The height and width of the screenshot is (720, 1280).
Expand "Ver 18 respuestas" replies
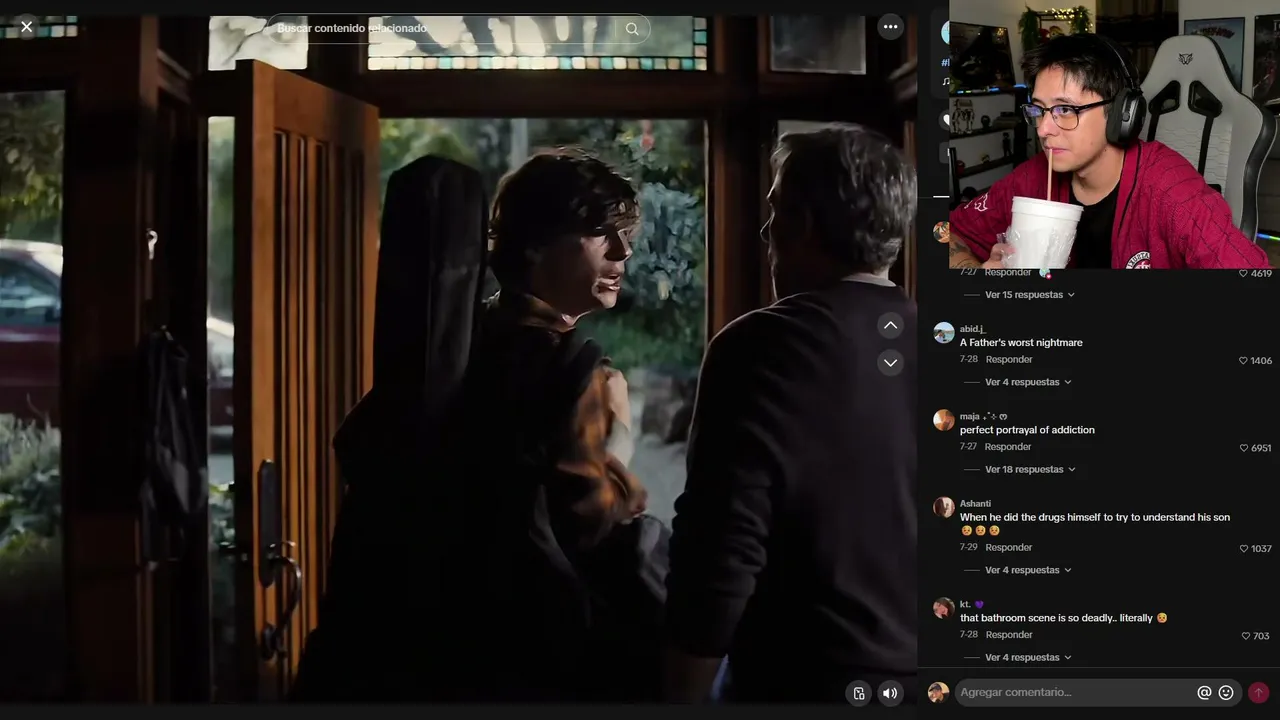1029,469
